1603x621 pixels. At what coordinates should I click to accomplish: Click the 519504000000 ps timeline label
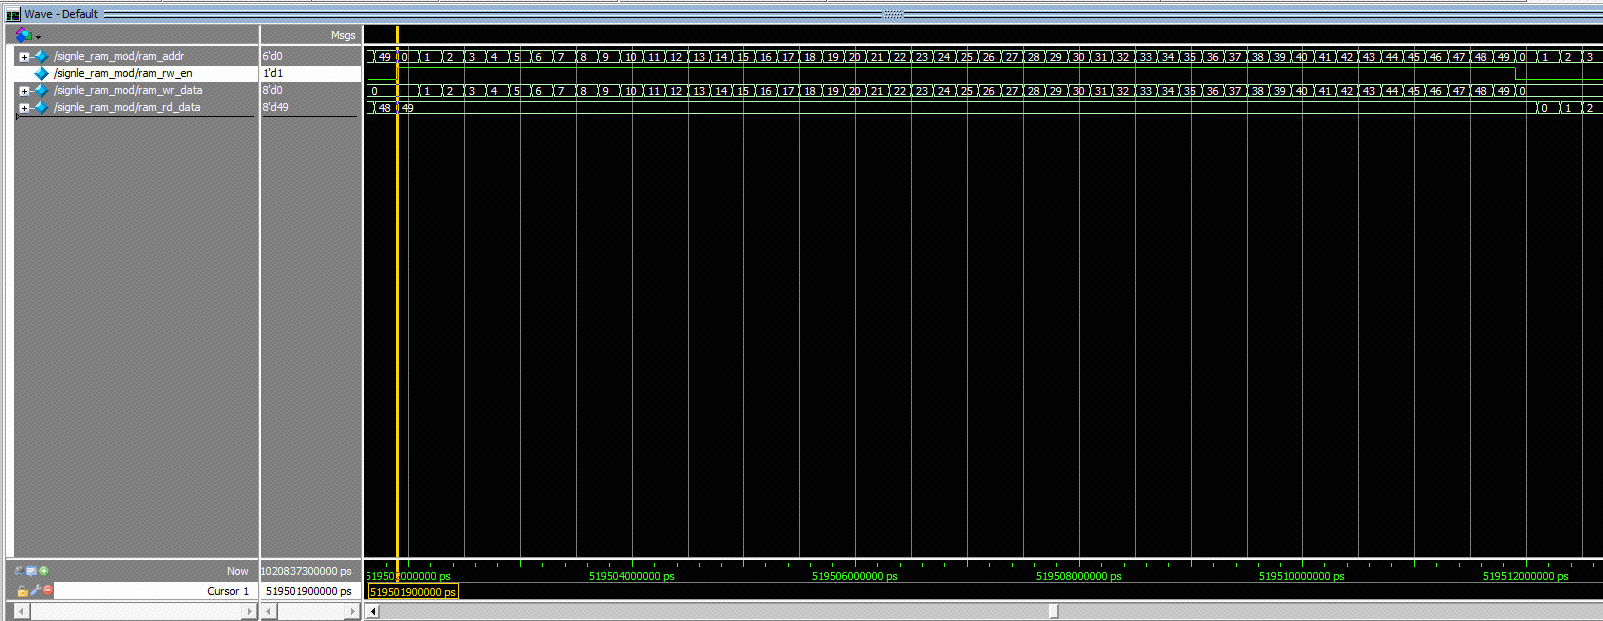(x=632, y=576)
